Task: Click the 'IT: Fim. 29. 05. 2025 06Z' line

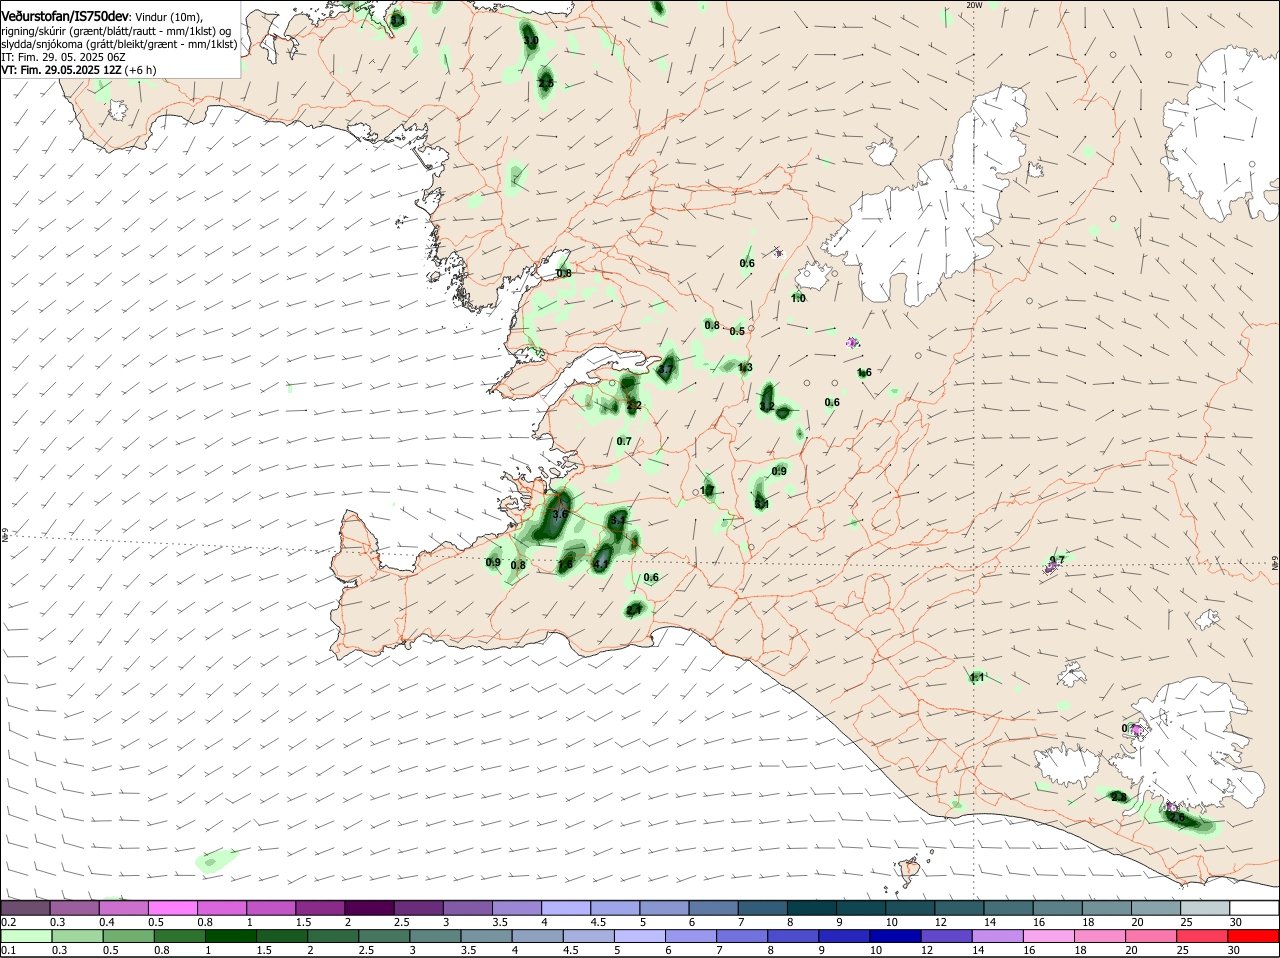Action: tap(63, 57)
